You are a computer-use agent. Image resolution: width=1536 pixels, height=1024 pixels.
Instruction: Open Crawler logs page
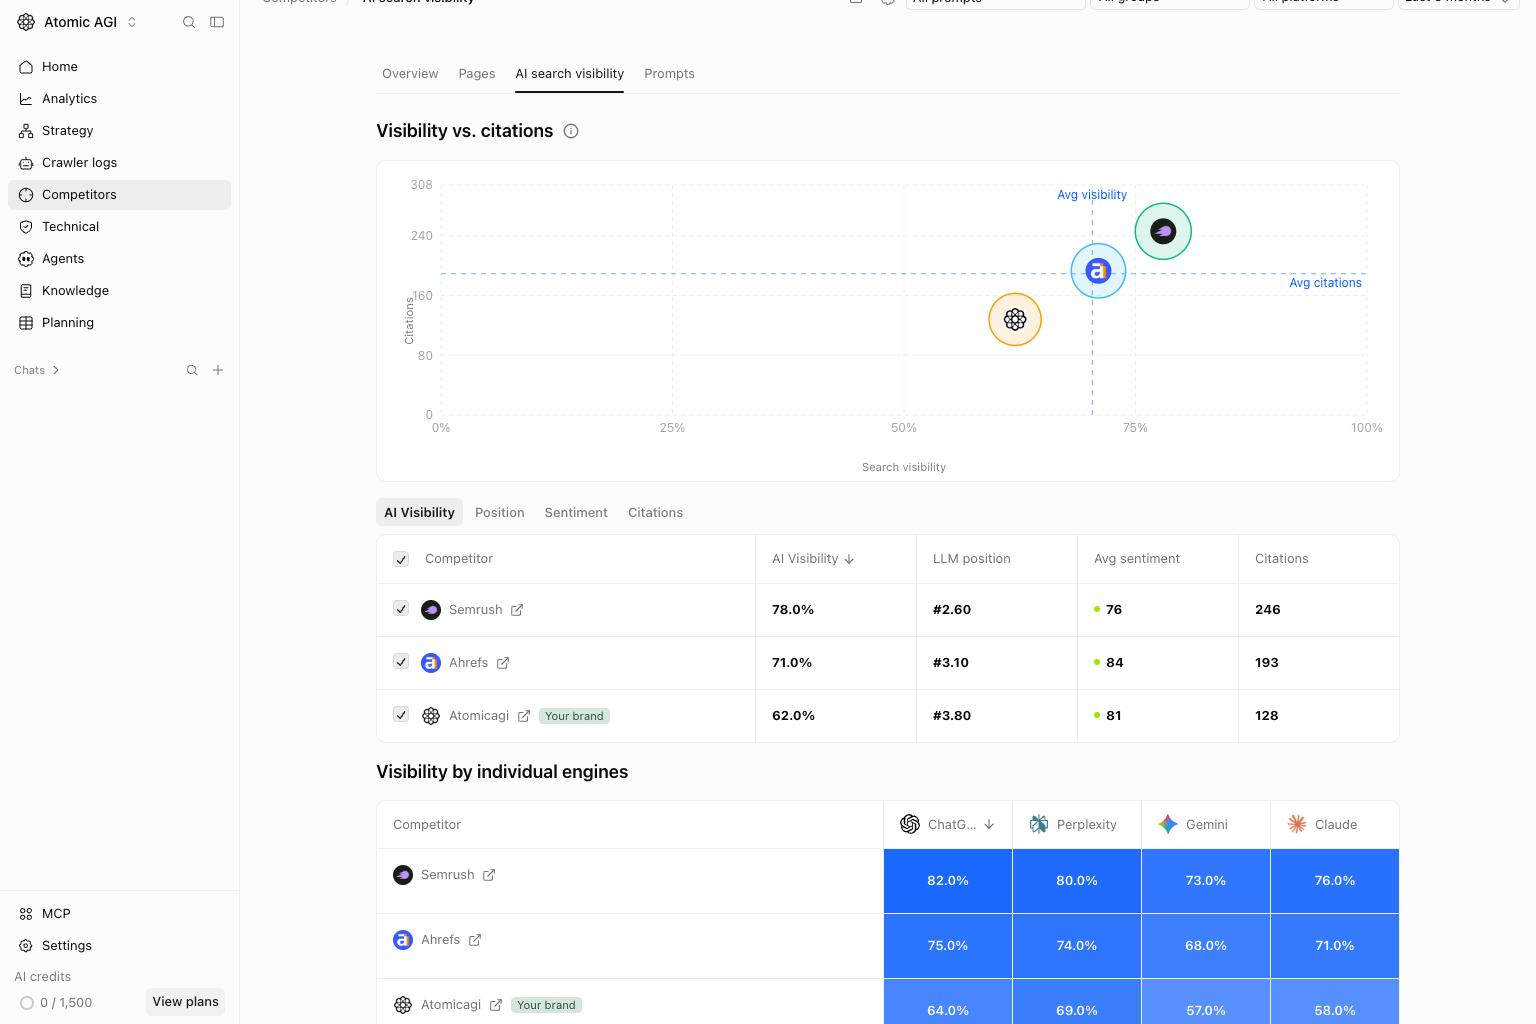[x=119, y=163]
